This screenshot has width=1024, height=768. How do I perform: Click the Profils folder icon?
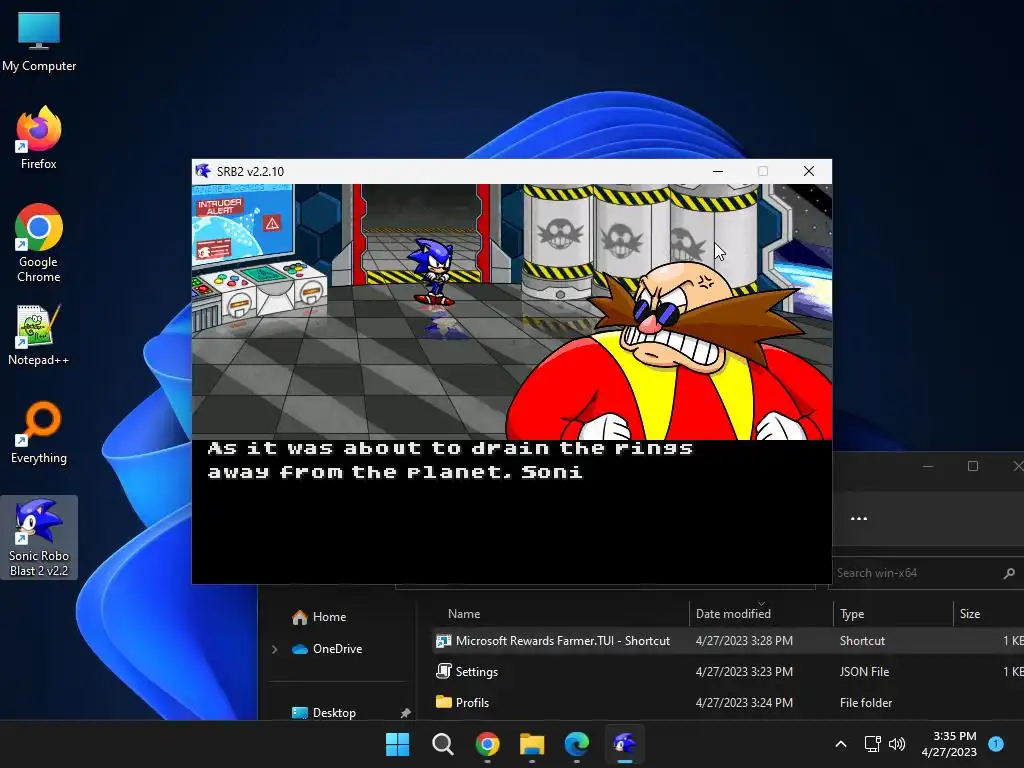pos(444,702)
